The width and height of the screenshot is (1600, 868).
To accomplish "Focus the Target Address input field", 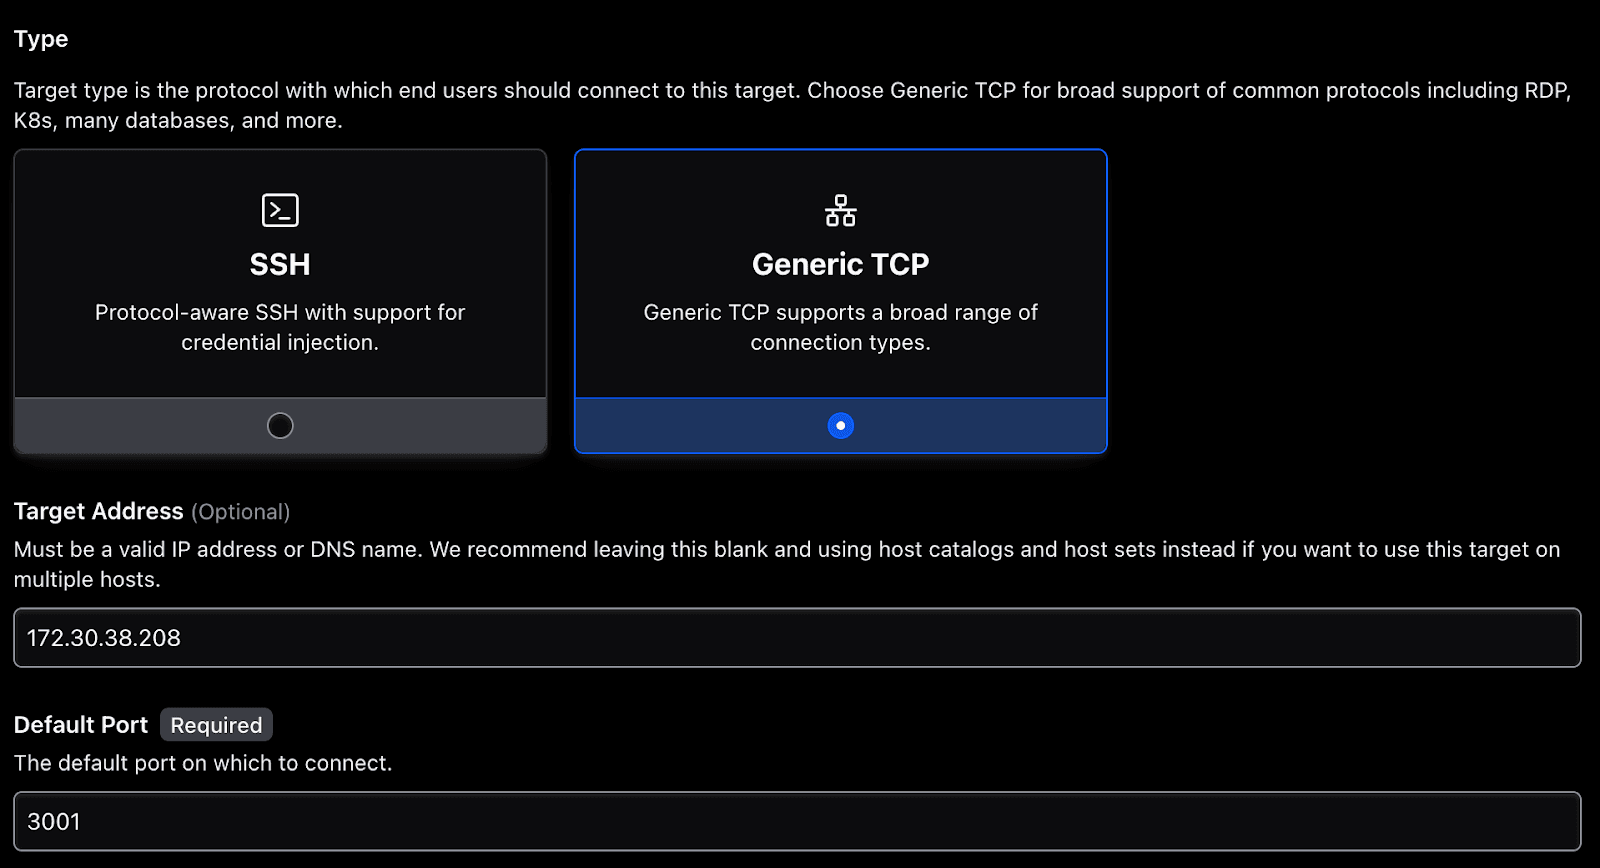I will [797, 638].
